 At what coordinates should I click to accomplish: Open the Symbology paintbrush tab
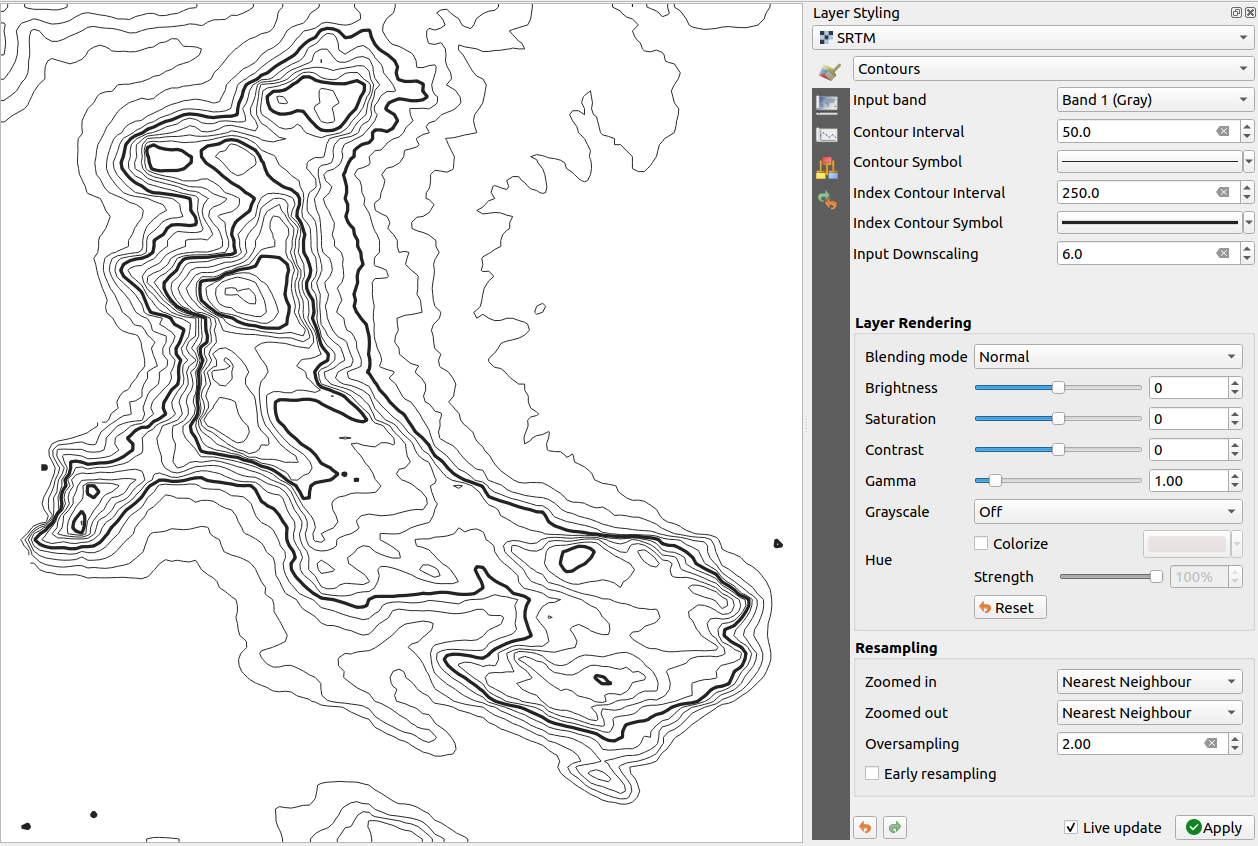[x=828, y=71]
